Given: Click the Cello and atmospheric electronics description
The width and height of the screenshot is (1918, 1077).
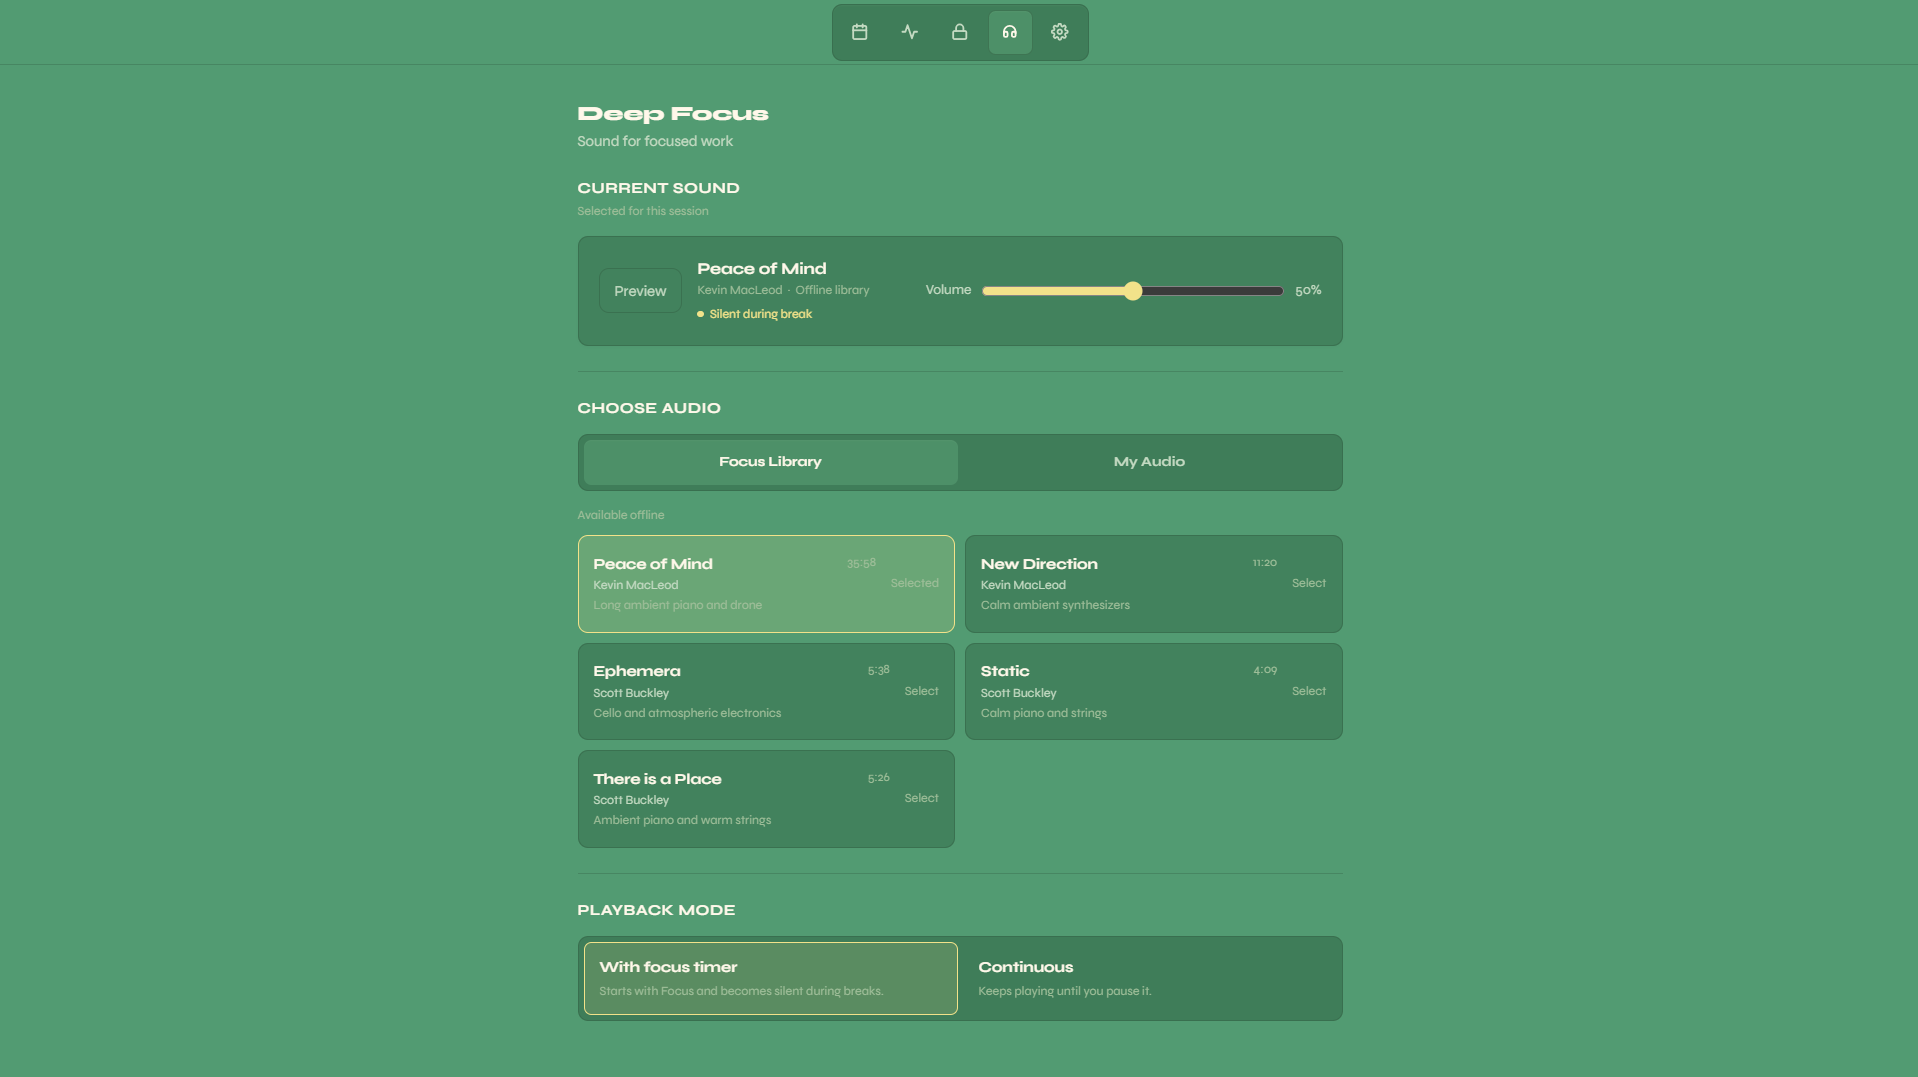Looking at the screenshot, I should (687, 713).
